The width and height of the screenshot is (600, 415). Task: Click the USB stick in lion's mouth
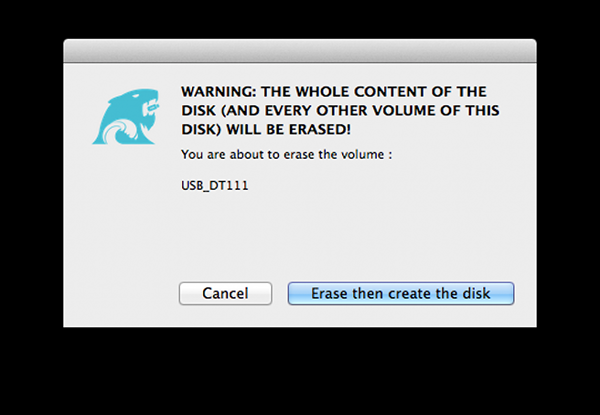coord(152,106)
